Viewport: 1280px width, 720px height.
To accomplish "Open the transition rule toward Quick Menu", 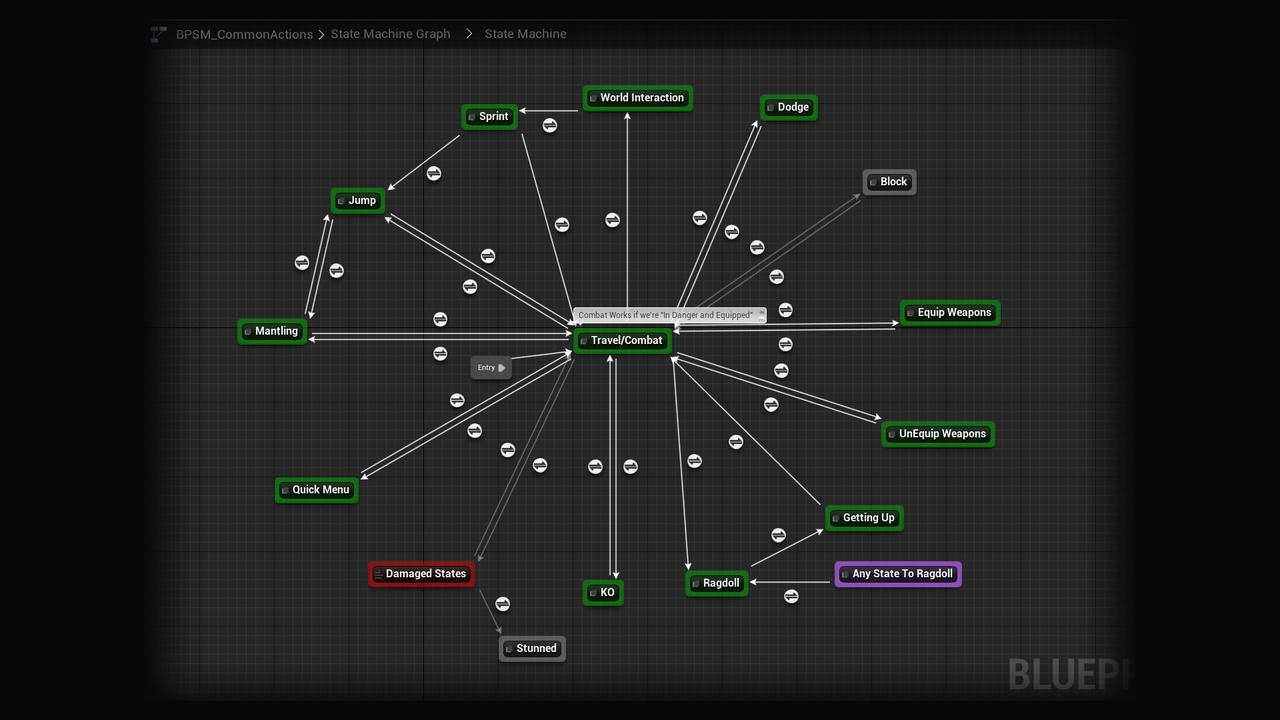I will [x=457, y=400].
